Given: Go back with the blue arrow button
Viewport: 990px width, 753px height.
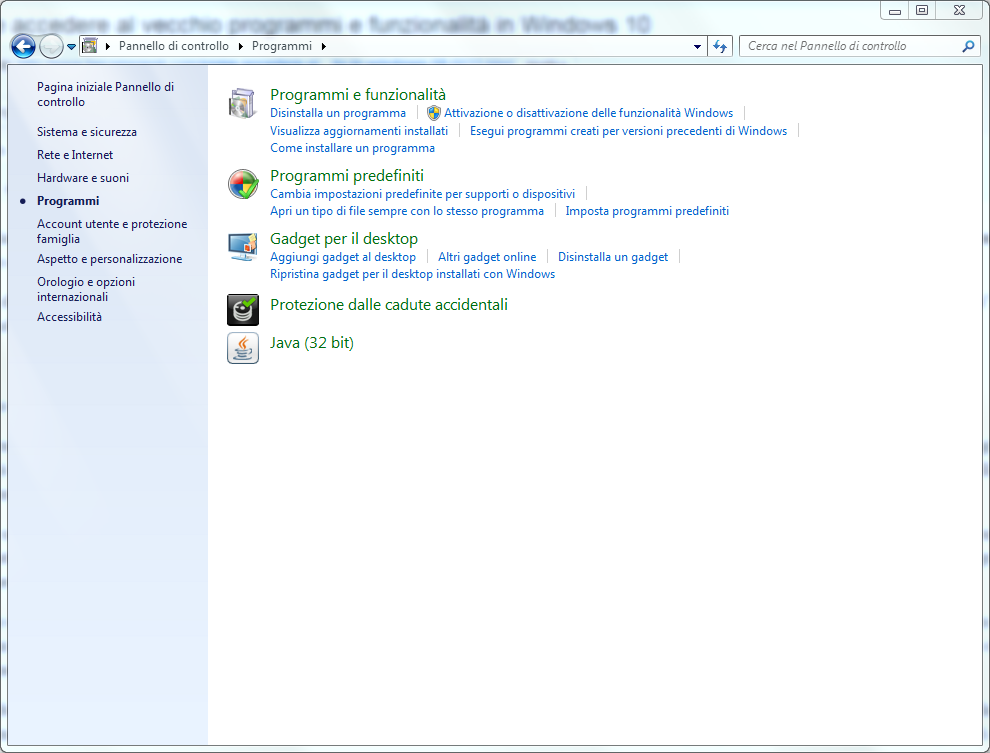Looking at the screenshot, I should tap(23, 46).
